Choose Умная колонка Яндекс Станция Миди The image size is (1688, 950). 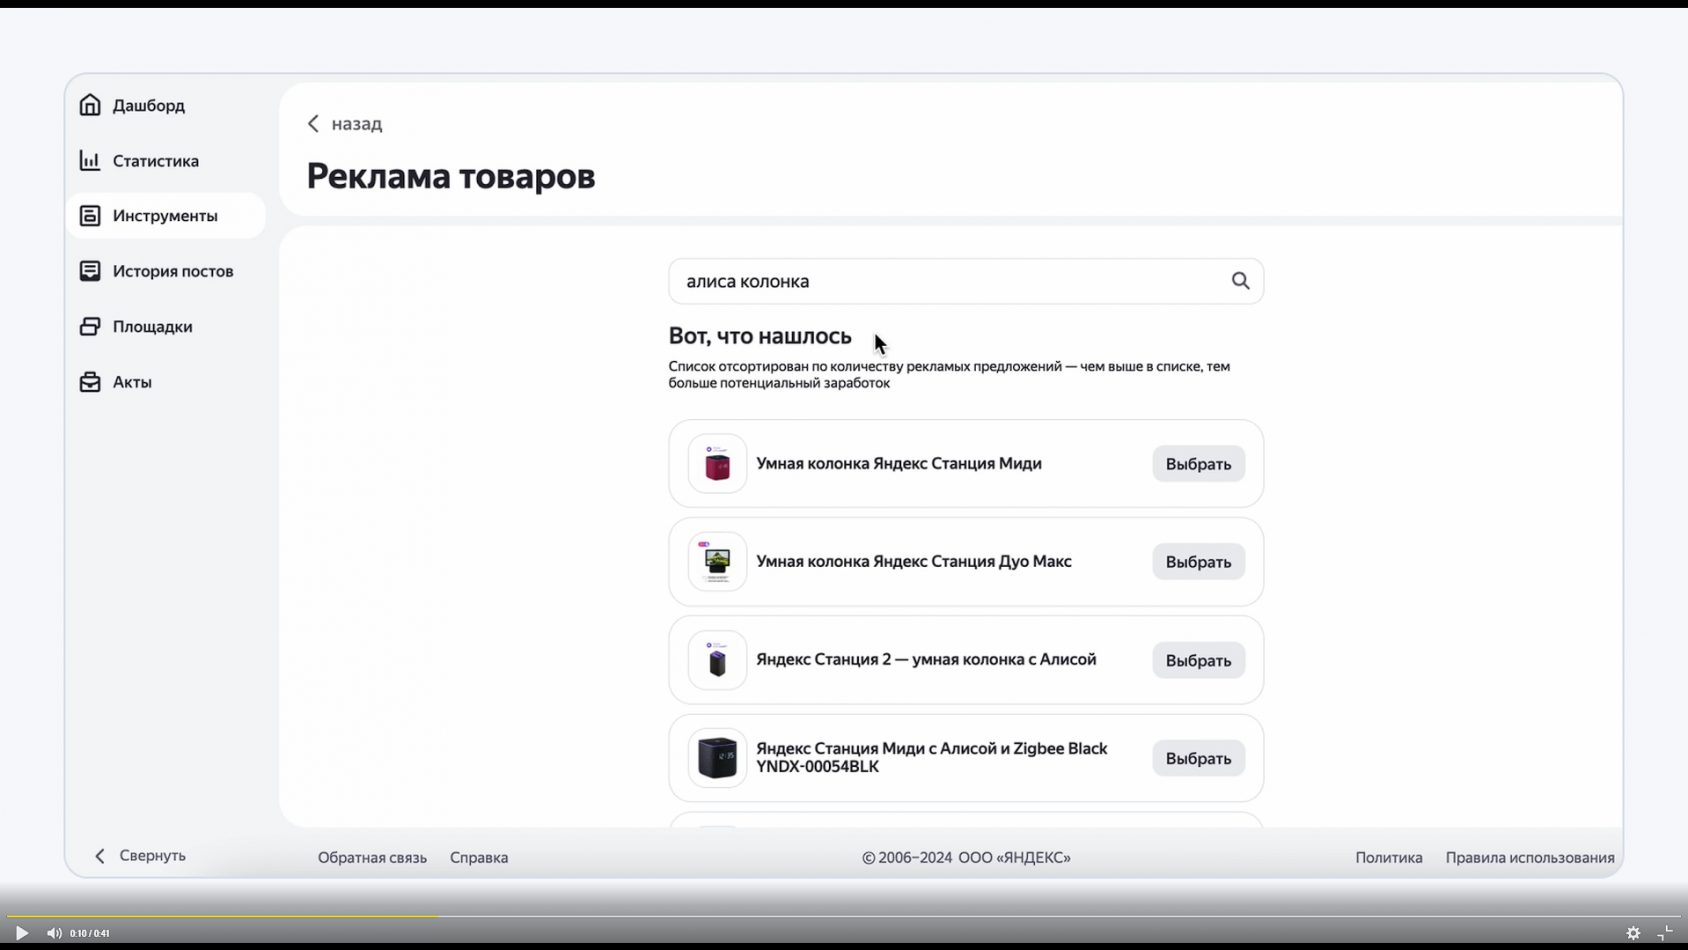point(1198,464)
